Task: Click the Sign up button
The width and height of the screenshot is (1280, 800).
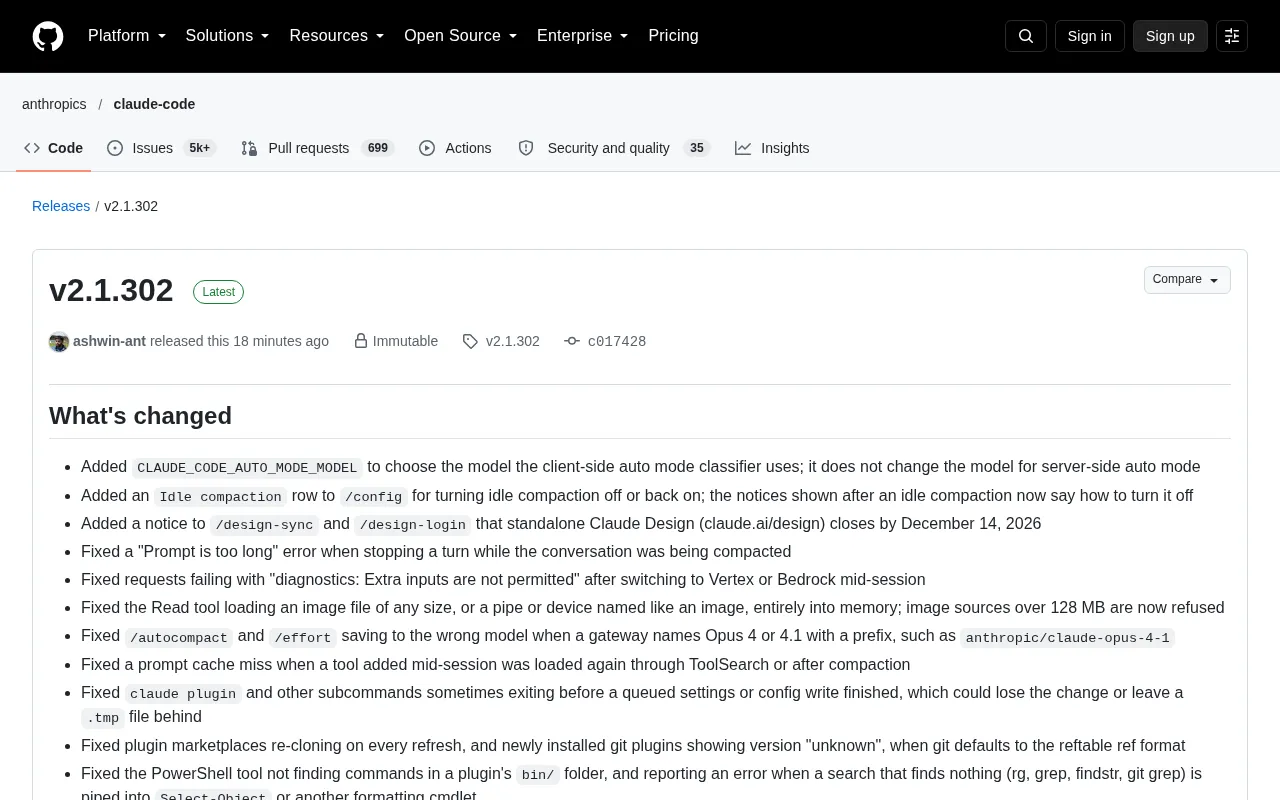Action: click(1170, 36)
